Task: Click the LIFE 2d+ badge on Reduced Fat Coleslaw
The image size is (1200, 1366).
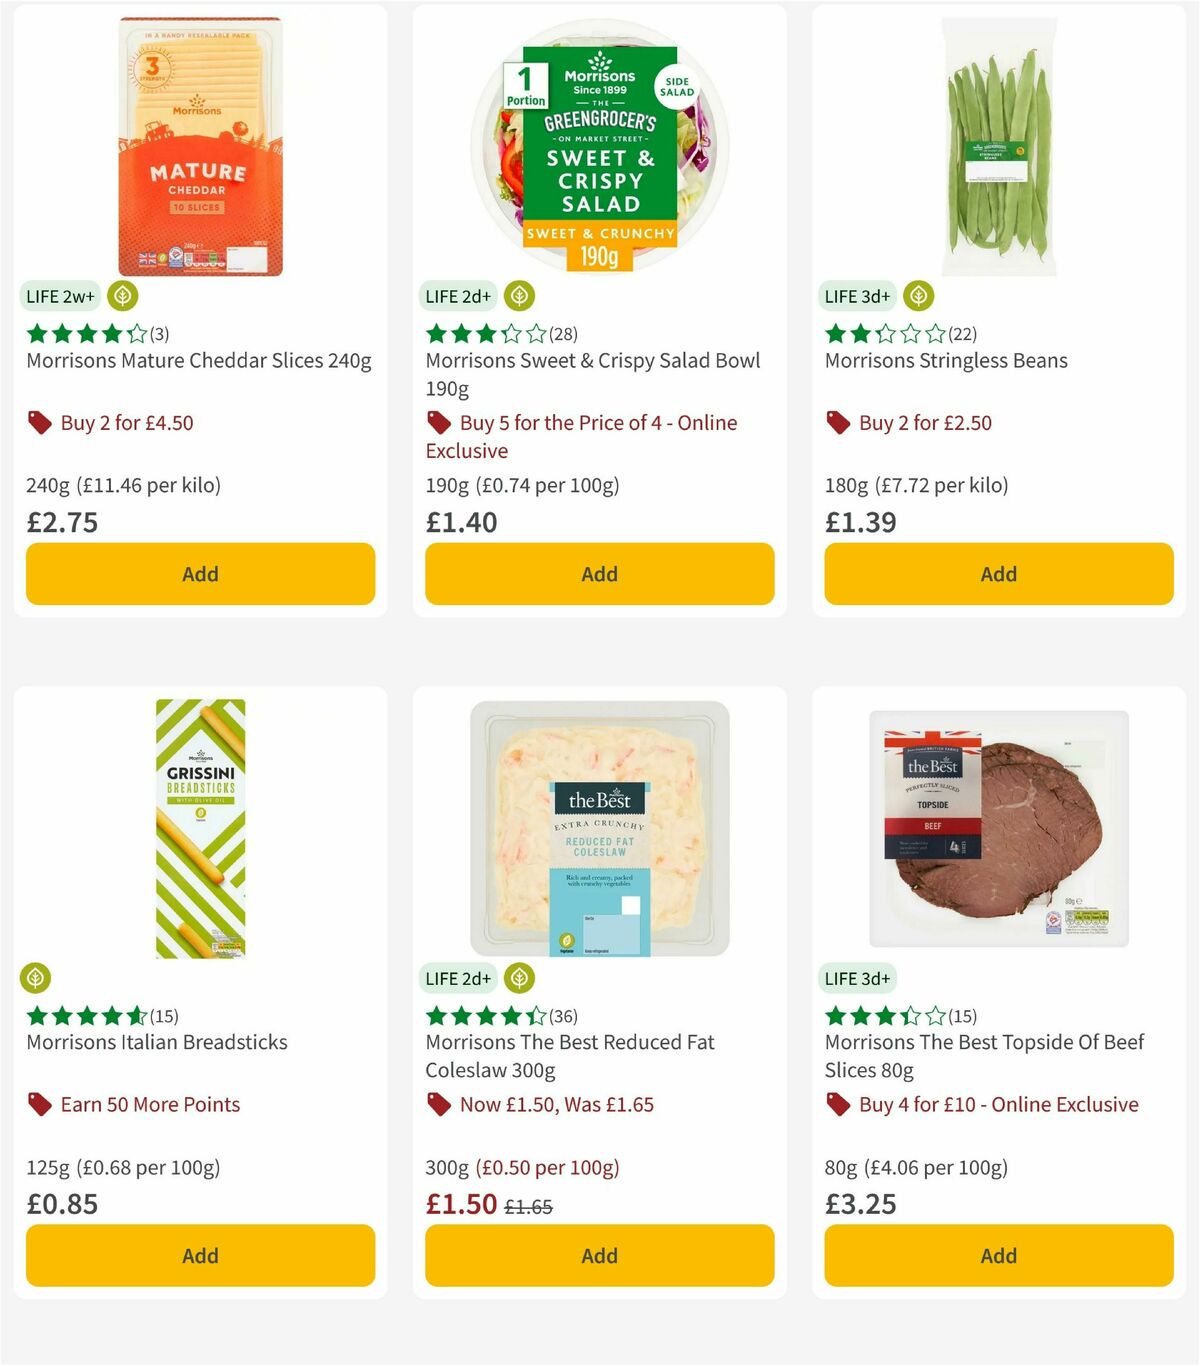Action: pos(458,978)
